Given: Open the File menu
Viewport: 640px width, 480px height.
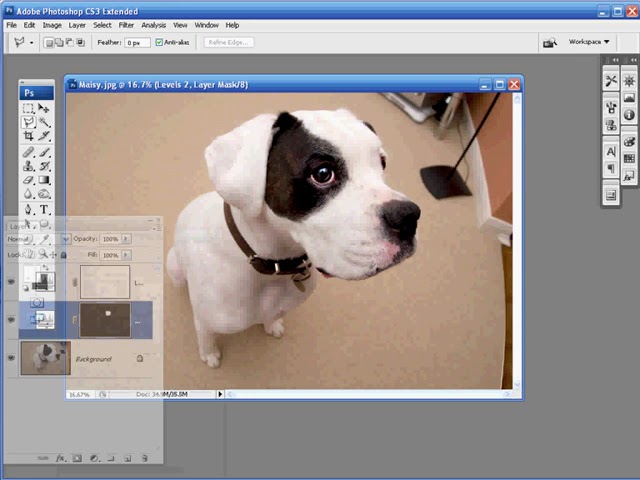Looking at the screenshot, I should click(x=11, y=25).
